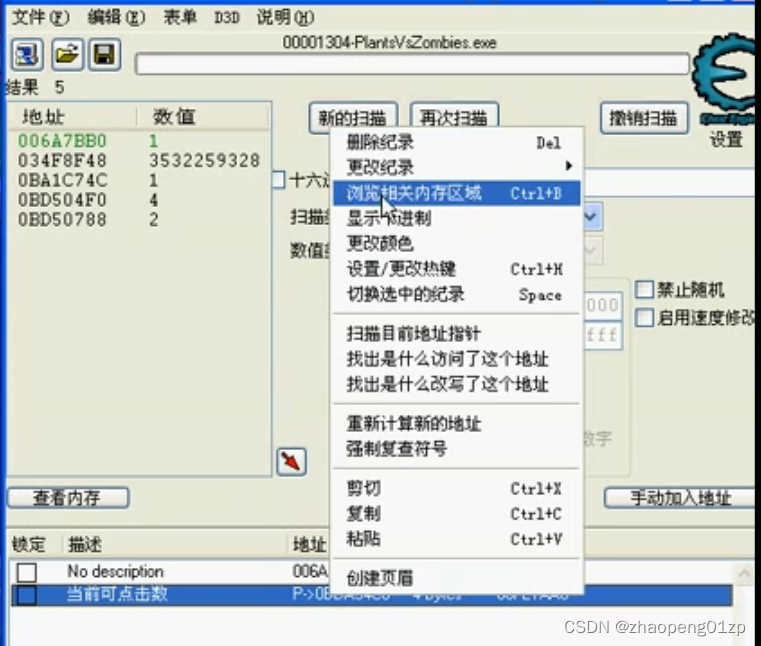Open the 说明(H) menu
The width and height of the screenshot is (761, 646).
tap(285, 17)
